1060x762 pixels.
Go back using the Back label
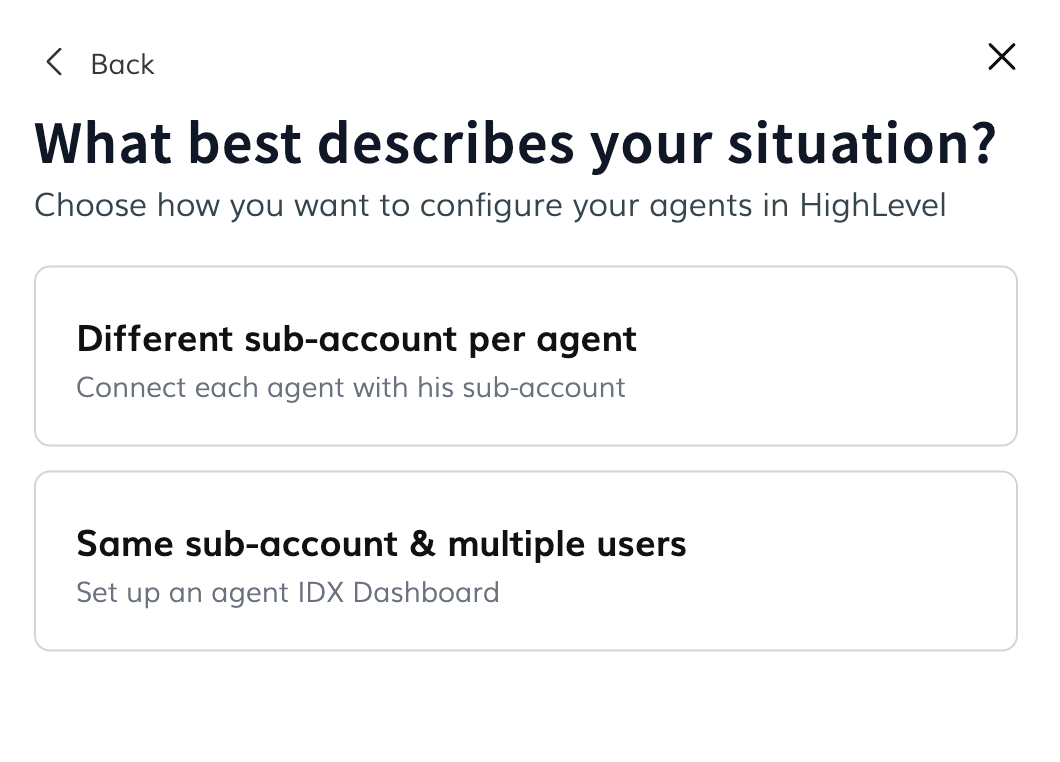coord(122,64)
